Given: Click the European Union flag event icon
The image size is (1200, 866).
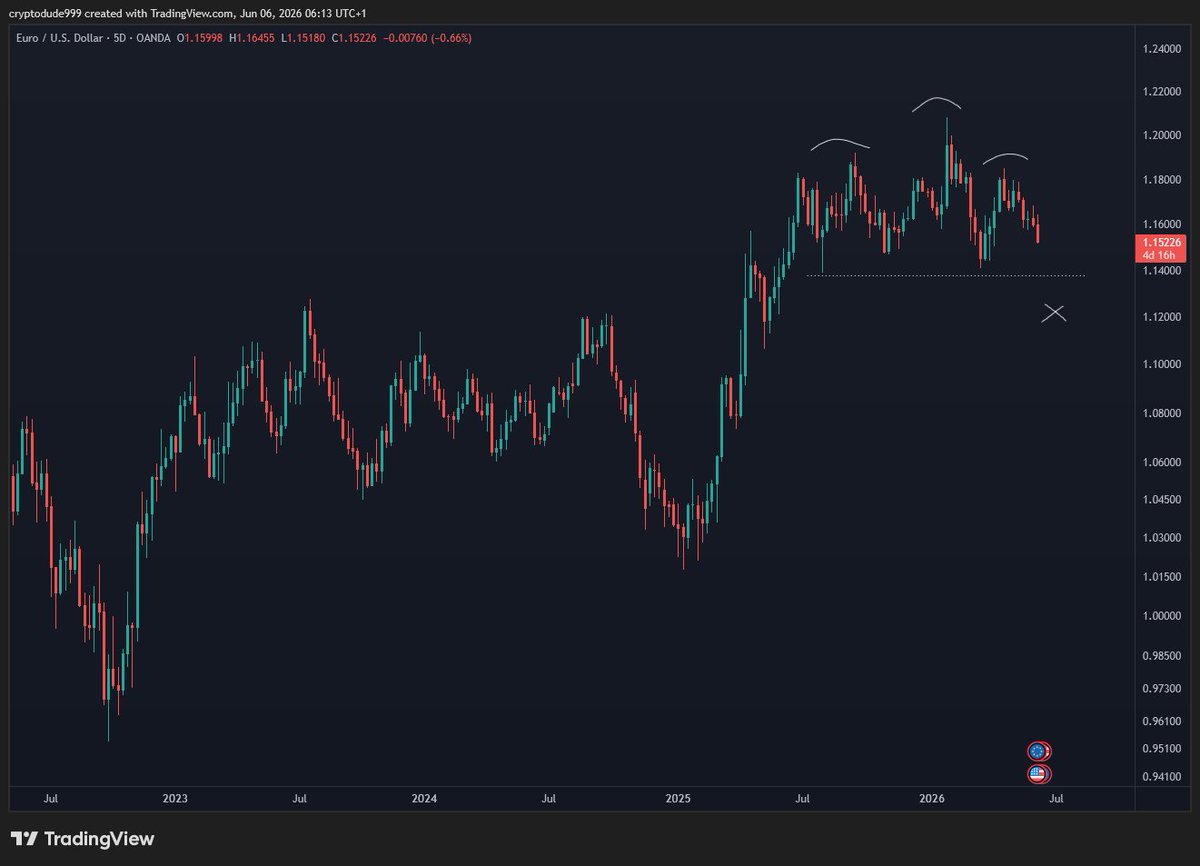Looking at the screenshot, I should tap(1038, 751).
